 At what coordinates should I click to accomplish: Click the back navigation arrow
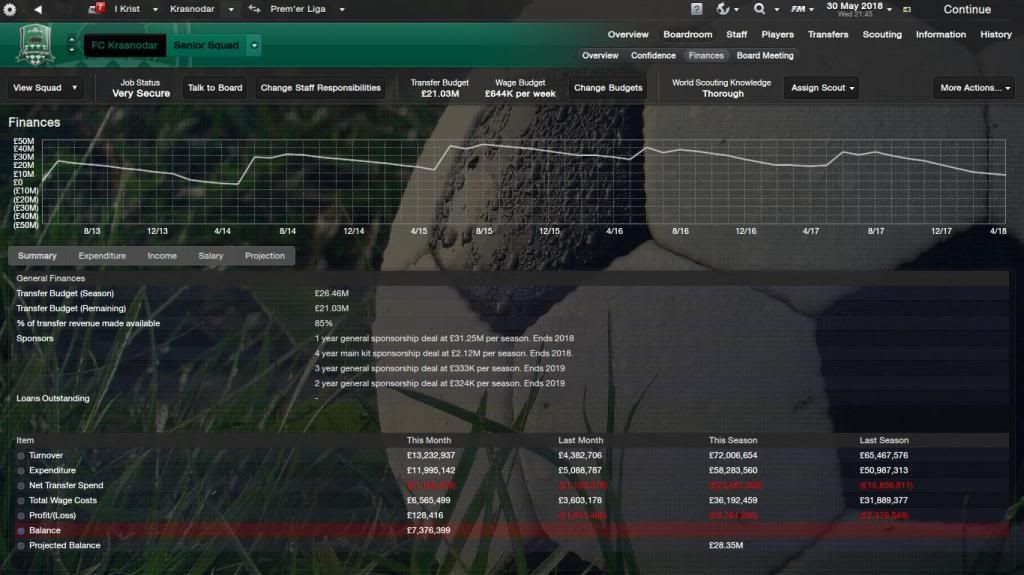pyautogui.click(x=38, y=9)
